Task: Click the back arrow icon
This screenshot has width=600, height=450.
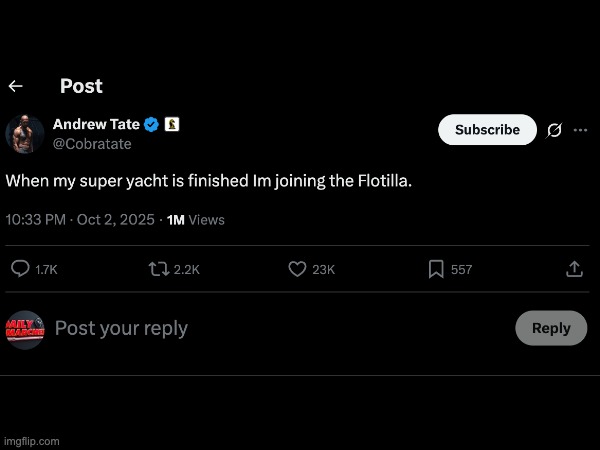Action: click(16, 87)
